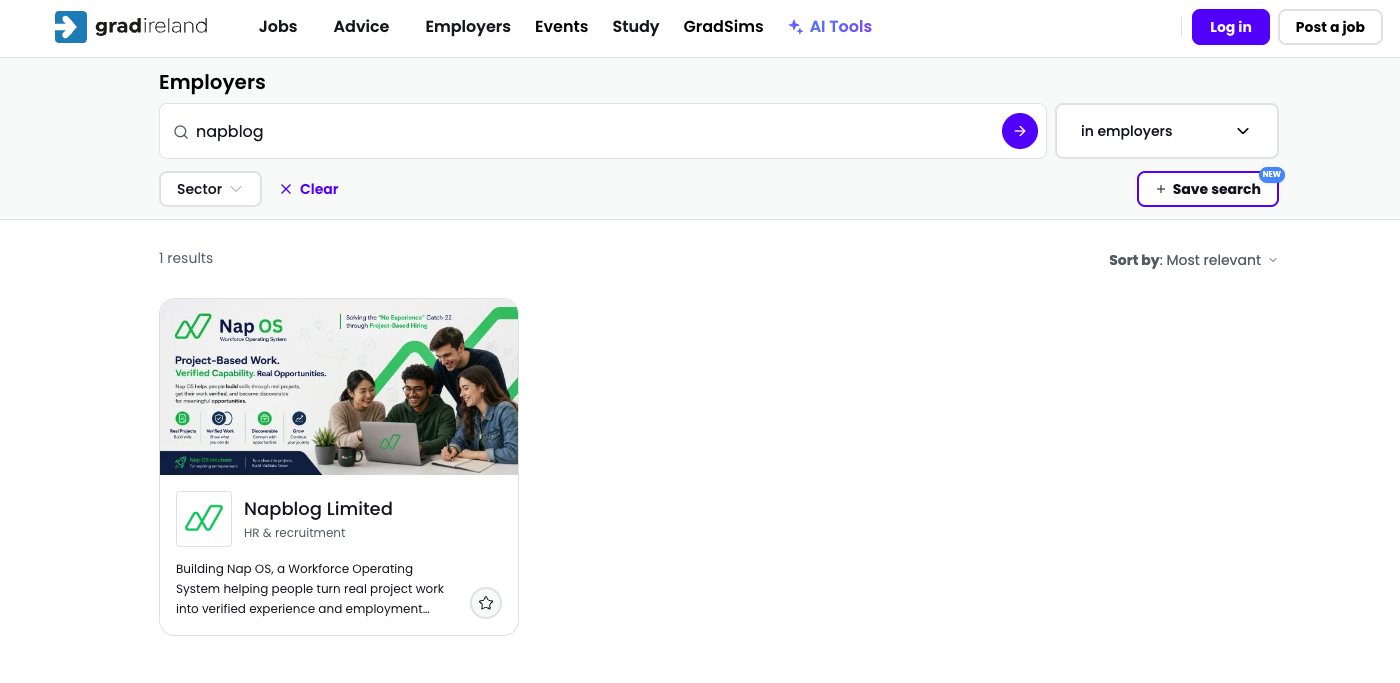Open the Nap OS banner image
This screenshot has width=1400, height=683.
point(339,387)
